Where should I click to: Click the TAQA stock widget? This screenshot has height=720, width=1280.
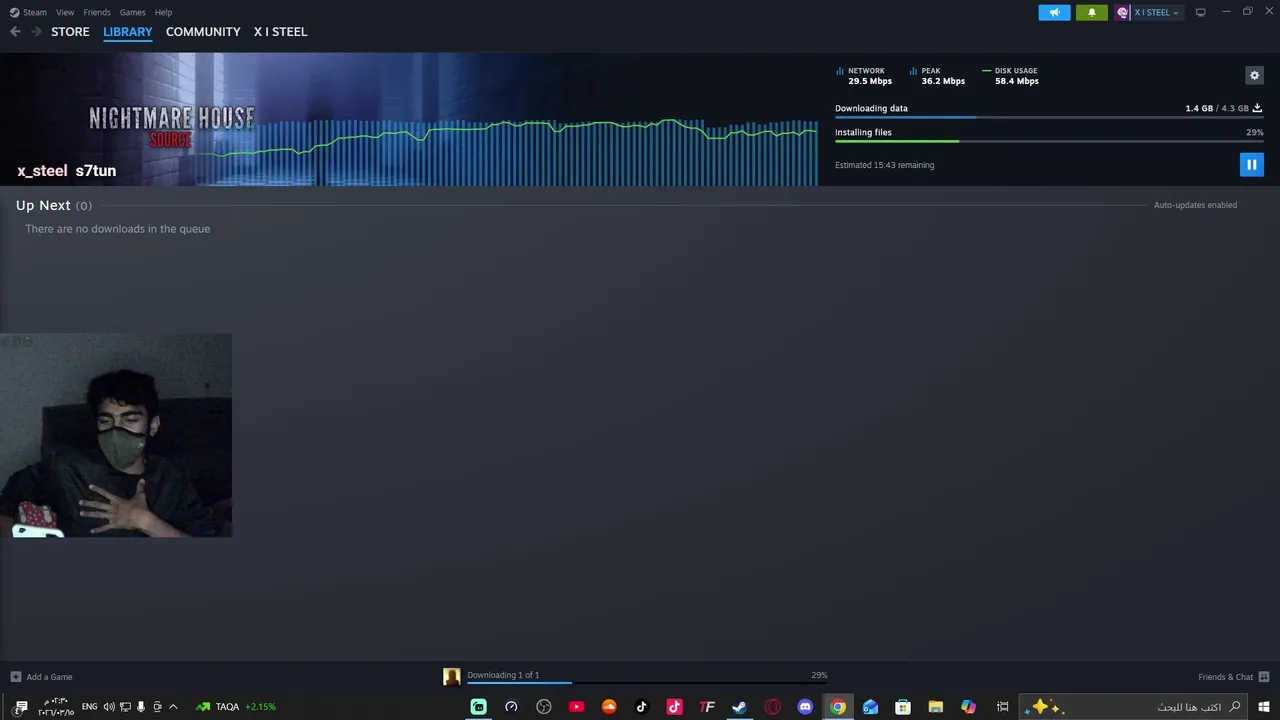(x=236, y=707)
